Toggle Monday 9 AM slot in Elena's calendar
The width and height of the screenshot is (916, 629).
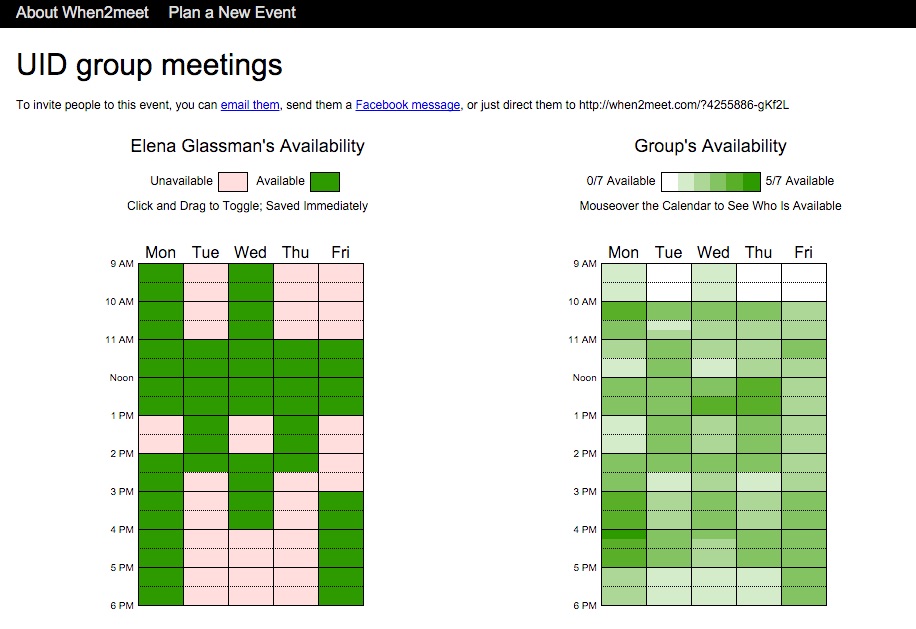(x=161, y=273)
